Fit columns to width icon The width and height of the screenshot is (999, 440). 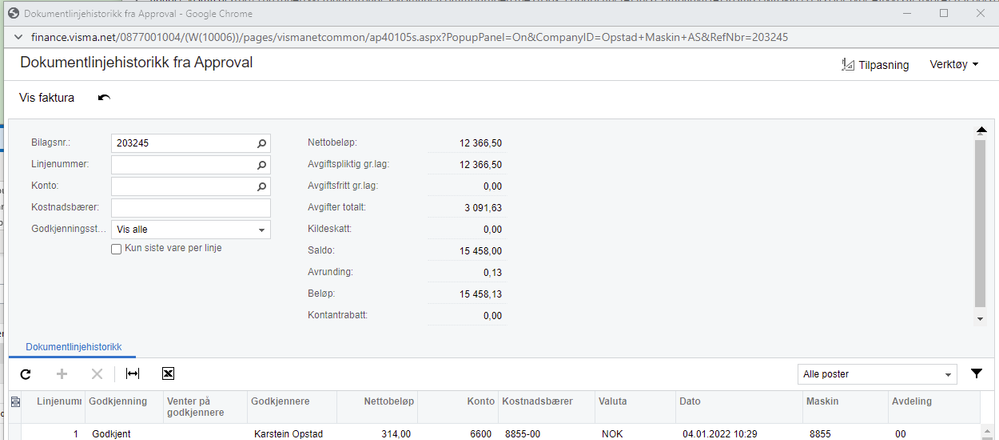tap(133, 374)
